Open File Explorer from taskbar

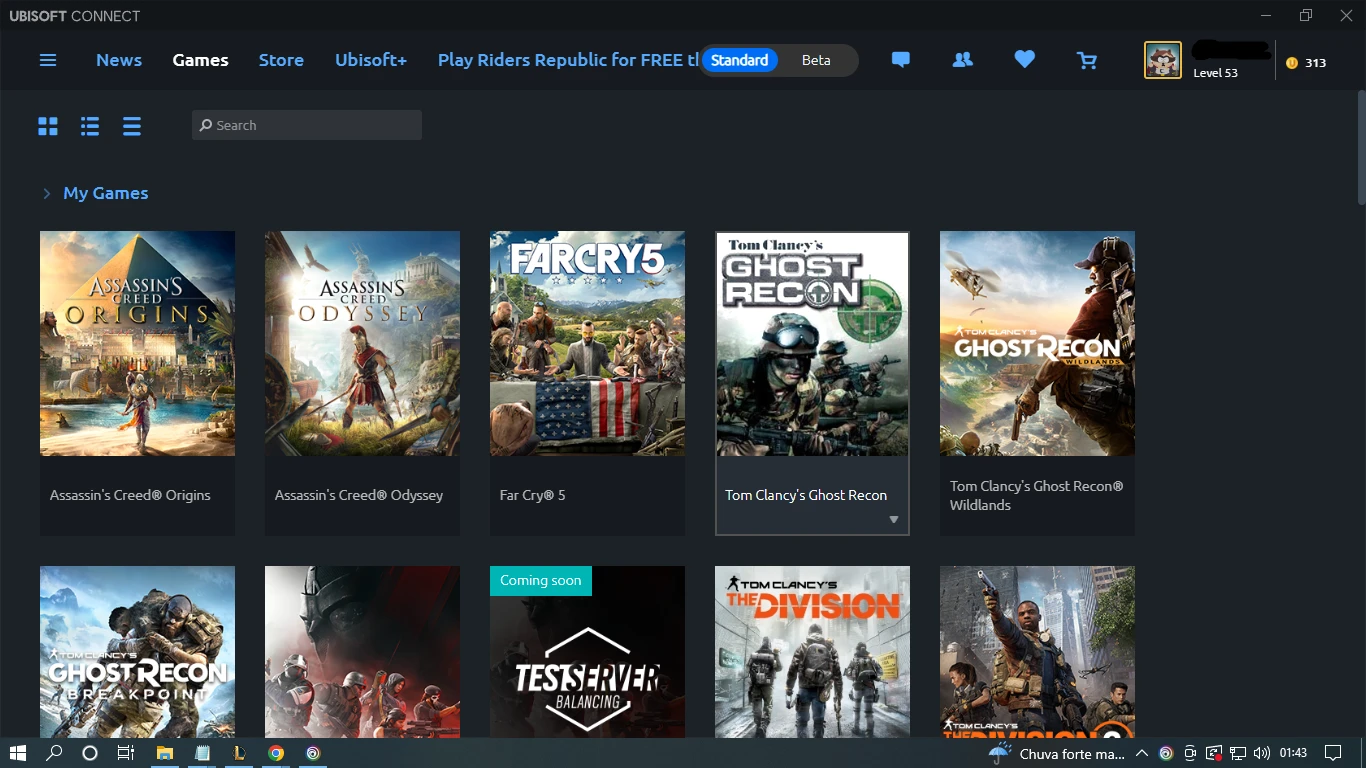click(165, 753)
